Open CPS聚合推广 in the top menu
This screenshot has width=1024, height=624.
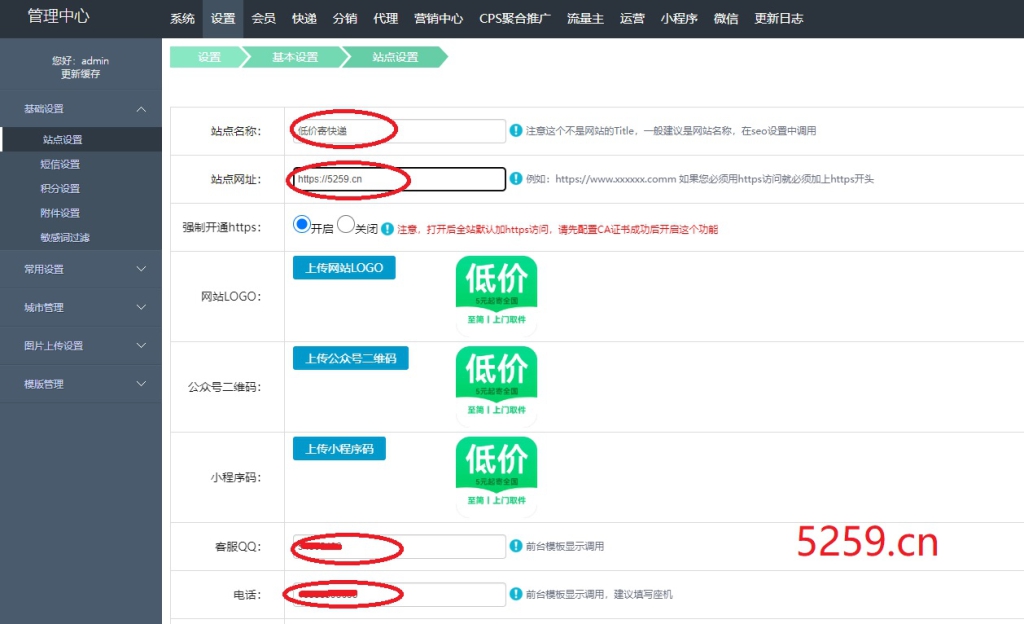[x=515, y=18]
